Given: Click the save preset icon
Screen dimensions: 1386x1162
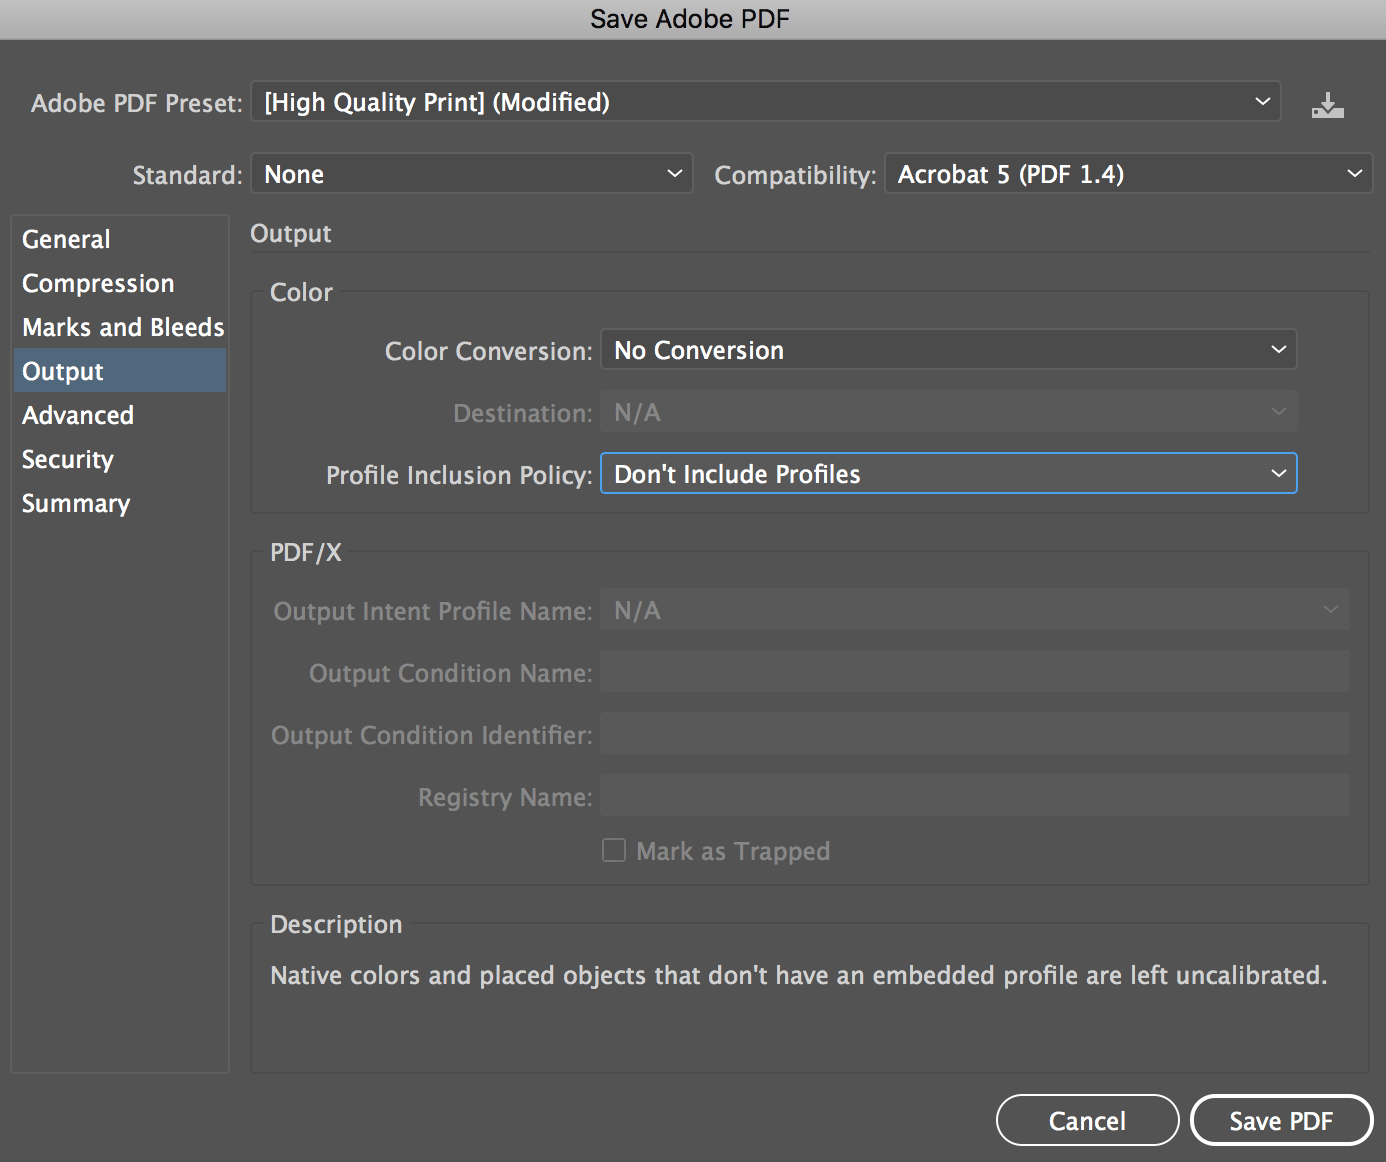Looking at the screenshot, I should [1328, 104].
